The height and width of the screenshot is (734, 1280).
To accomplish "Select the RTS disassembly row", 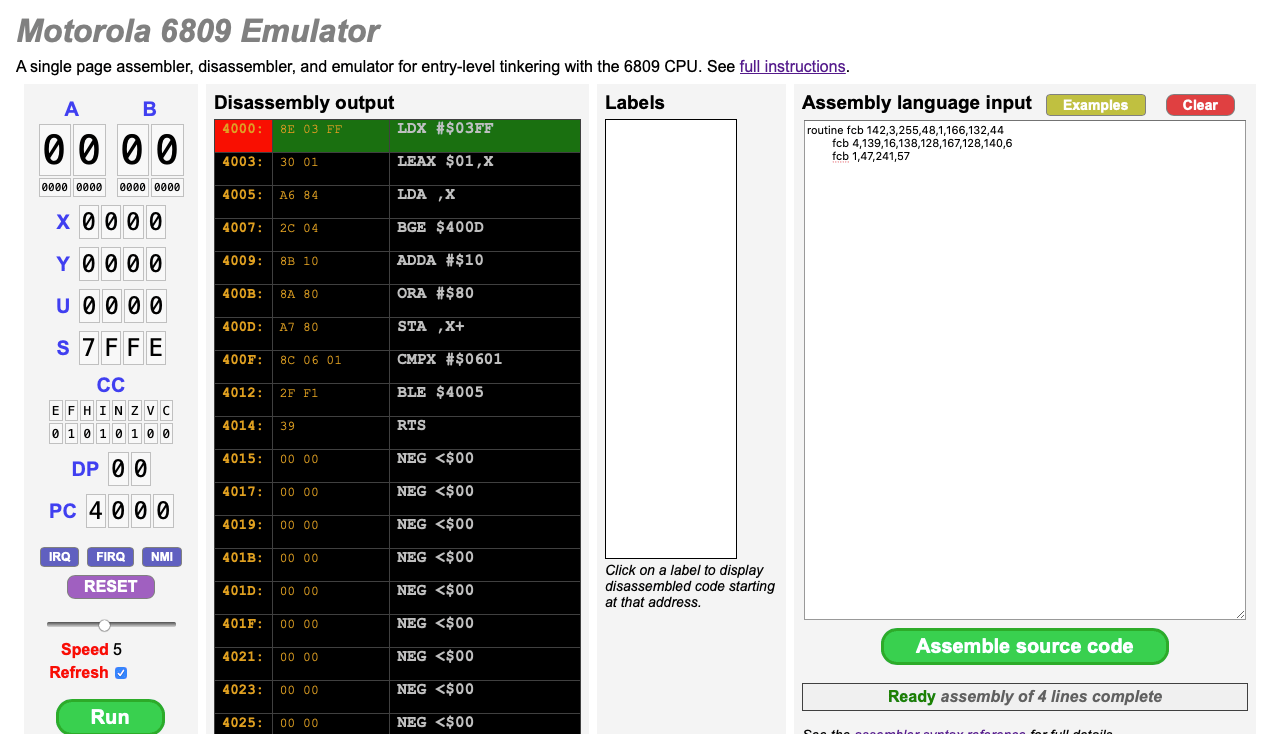I will tap(397, 433).
